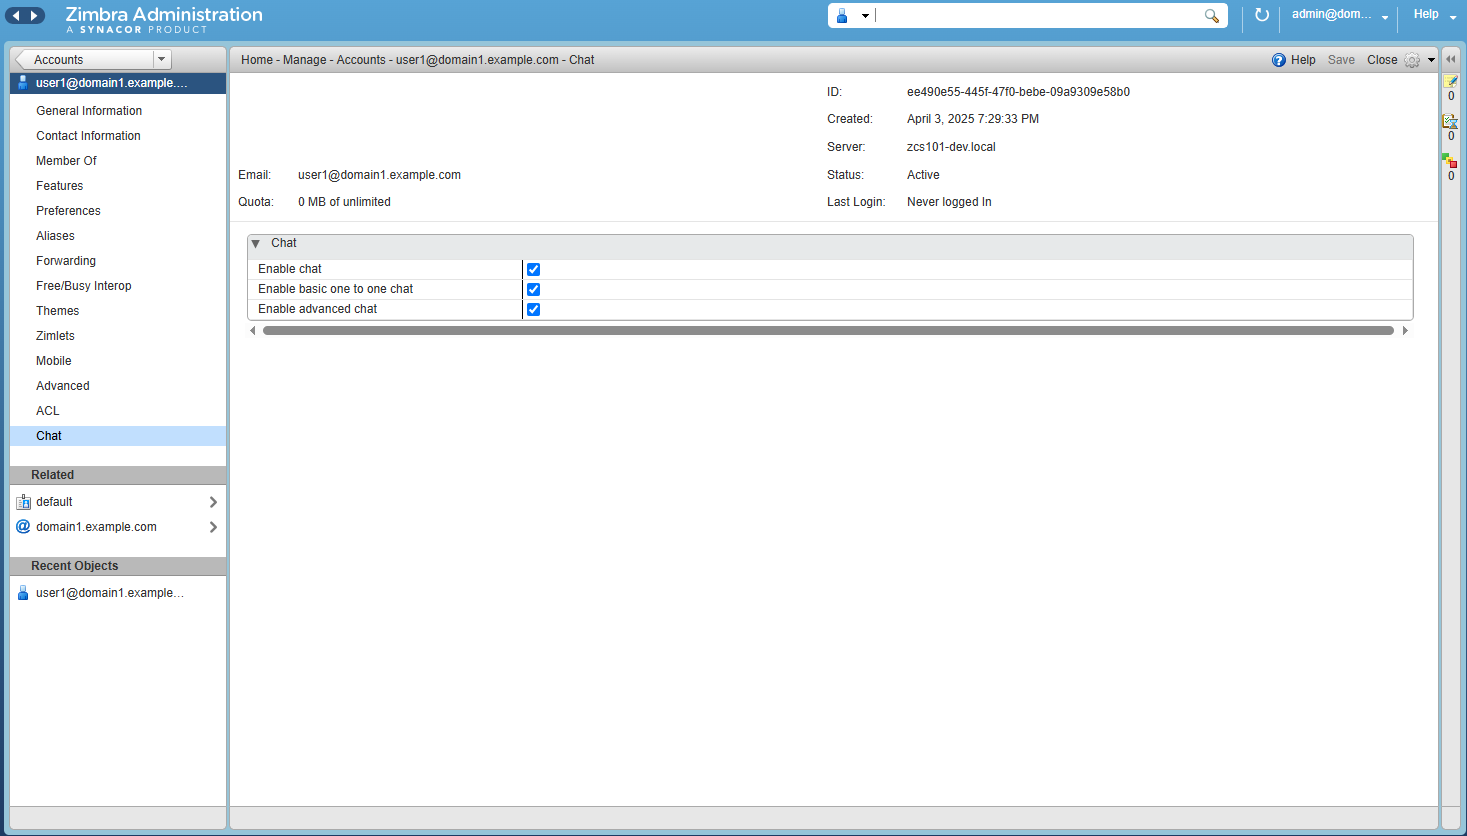
Task: Go to the Forwarding section
Action: [66, 261]
